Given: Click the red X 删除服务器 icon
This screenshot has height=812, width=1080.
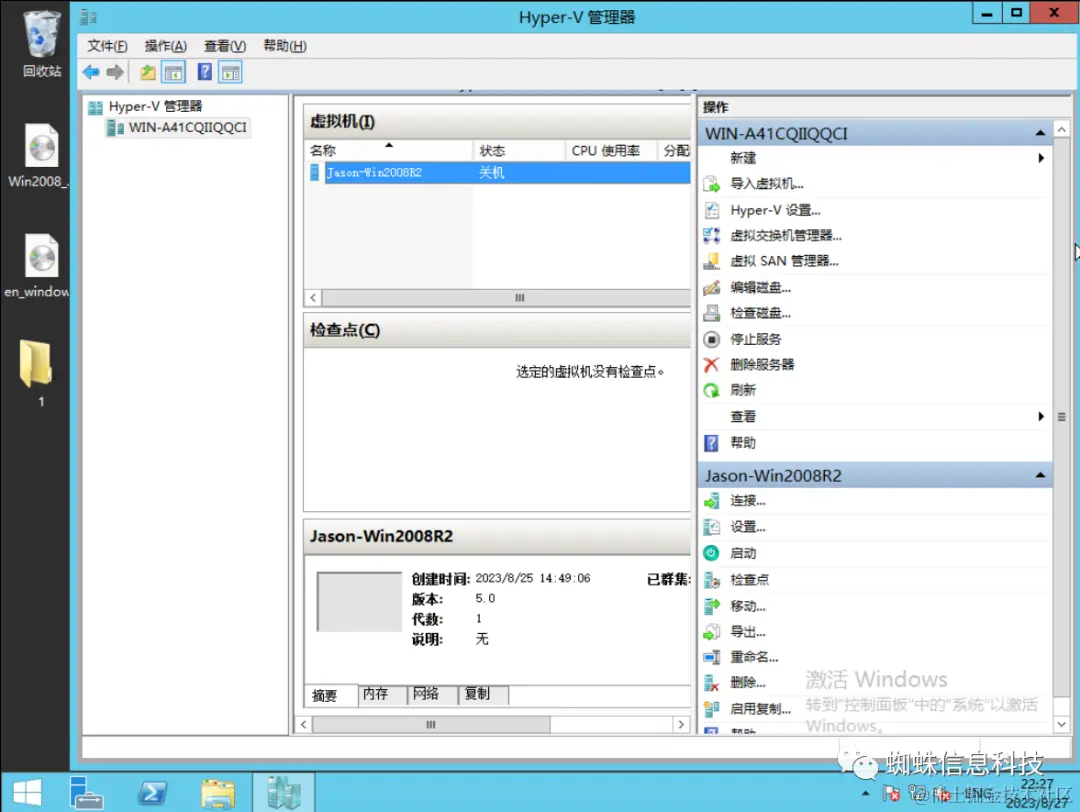Looking at the screenshot, I should 712,364.
